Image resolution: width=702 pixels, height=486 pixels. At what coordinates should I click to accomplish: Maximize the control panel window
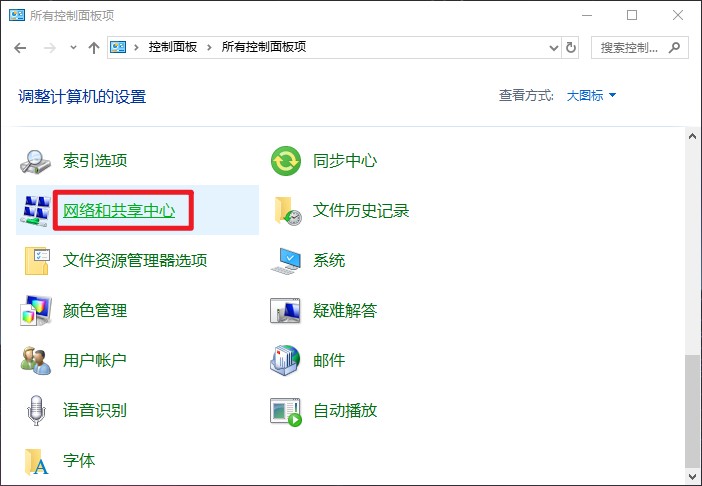pyautogui.click(x=632, y=16)
